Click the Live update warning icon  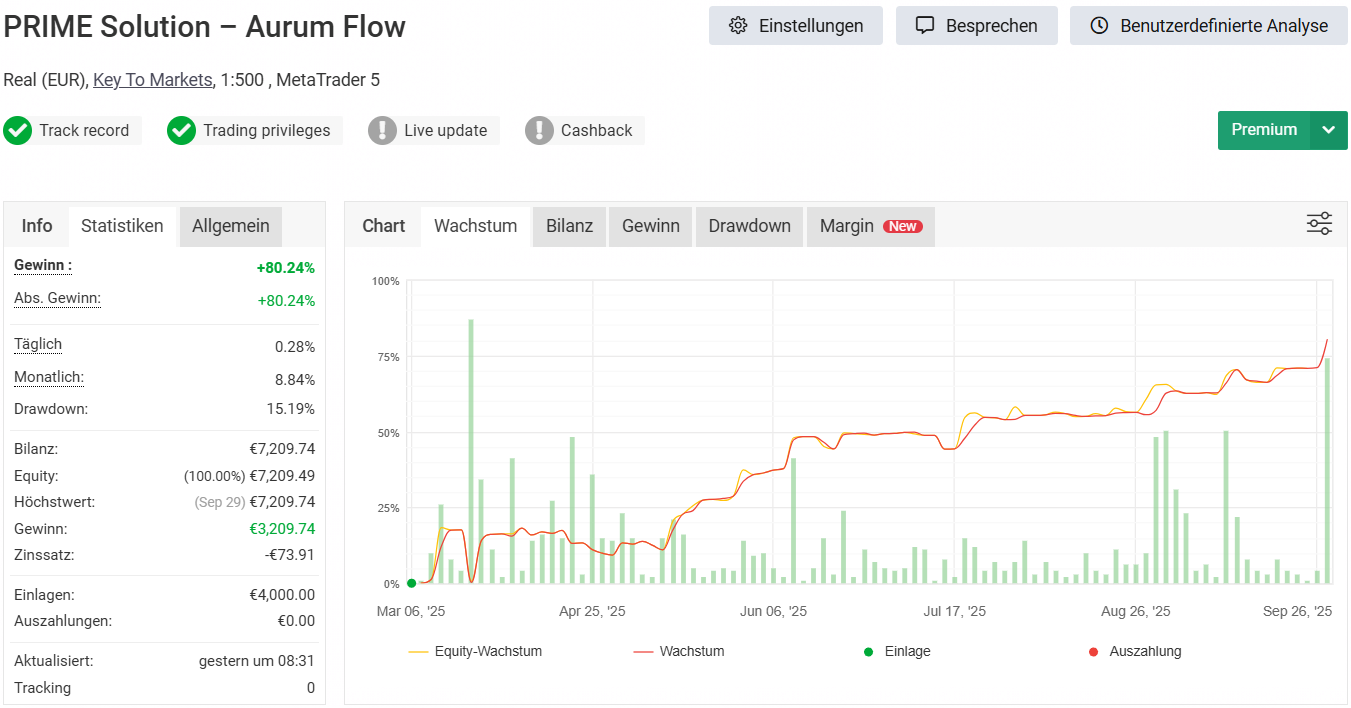pyautogui.click(x=382, y=131)
